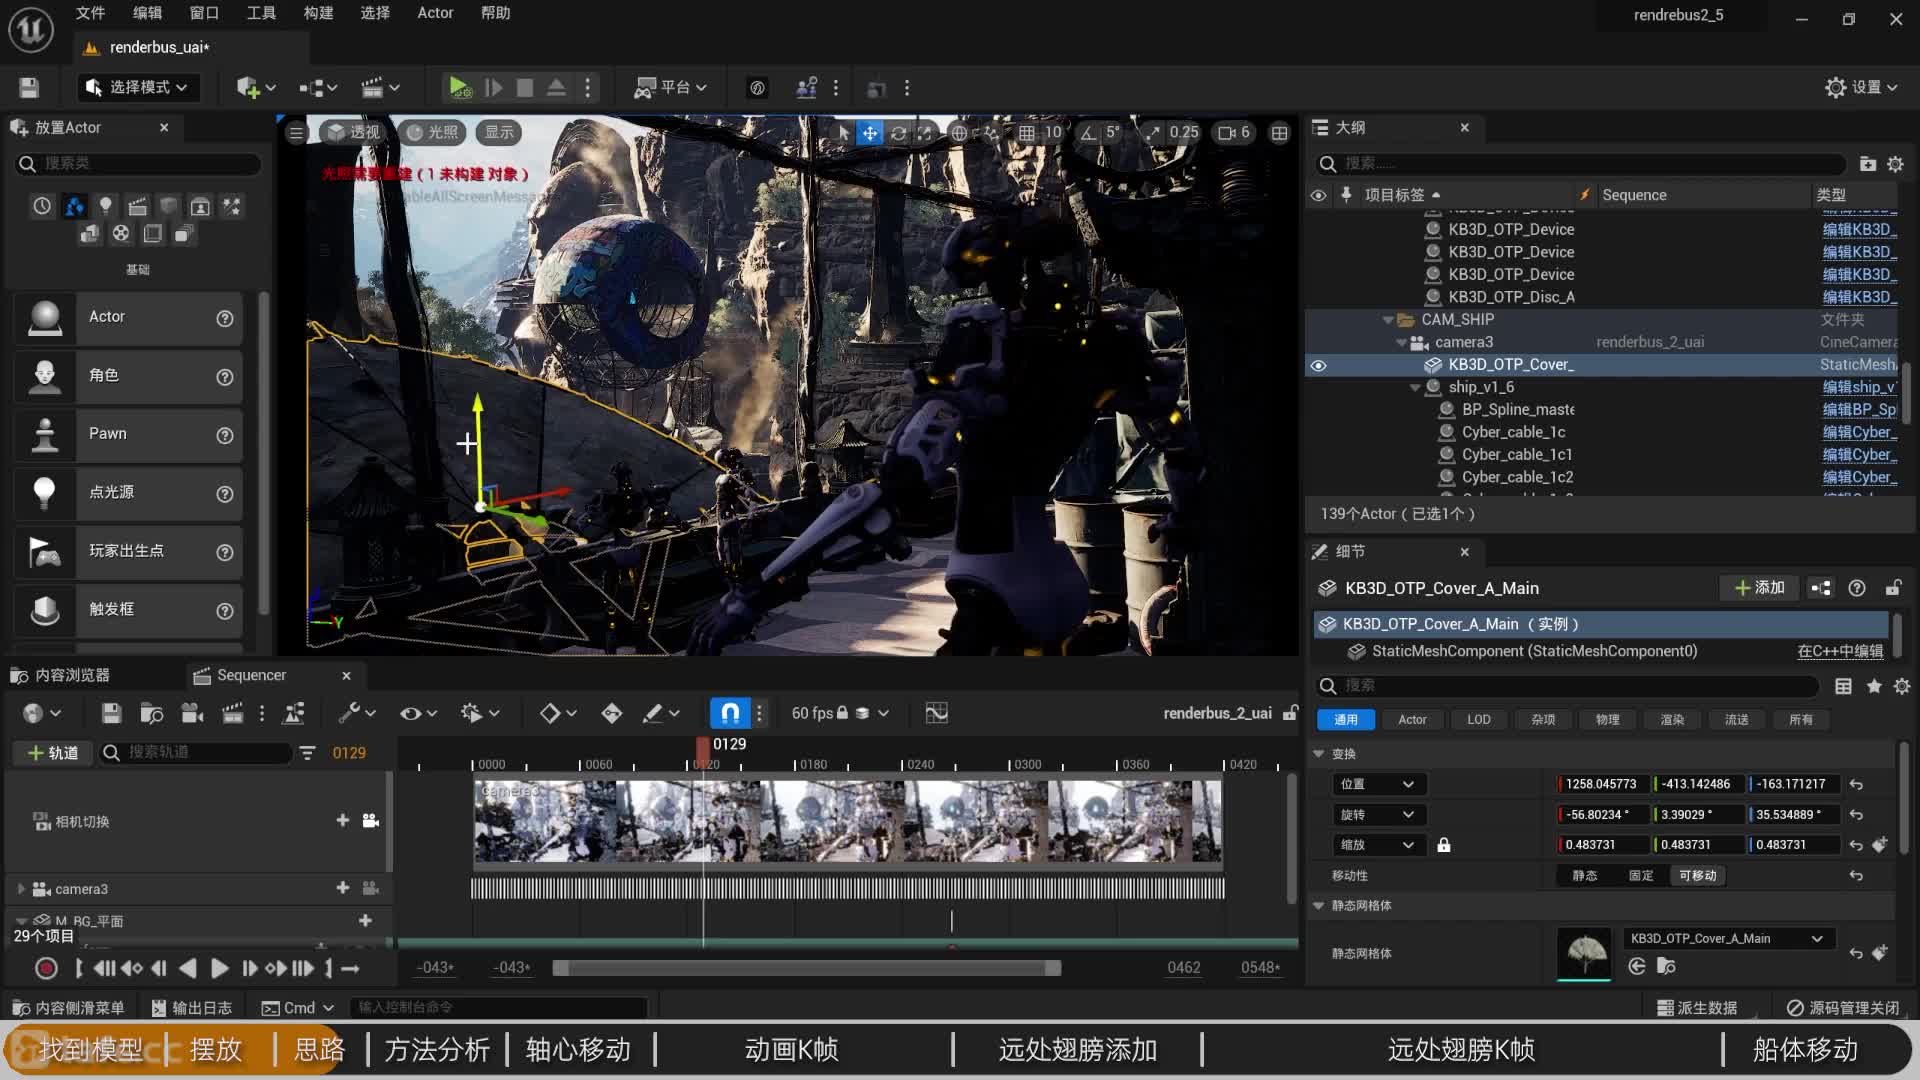The width and height of the screenshot is (1920, 1080).
Task: Open the 帮助 menu
Action: click(x=495, y=13)
